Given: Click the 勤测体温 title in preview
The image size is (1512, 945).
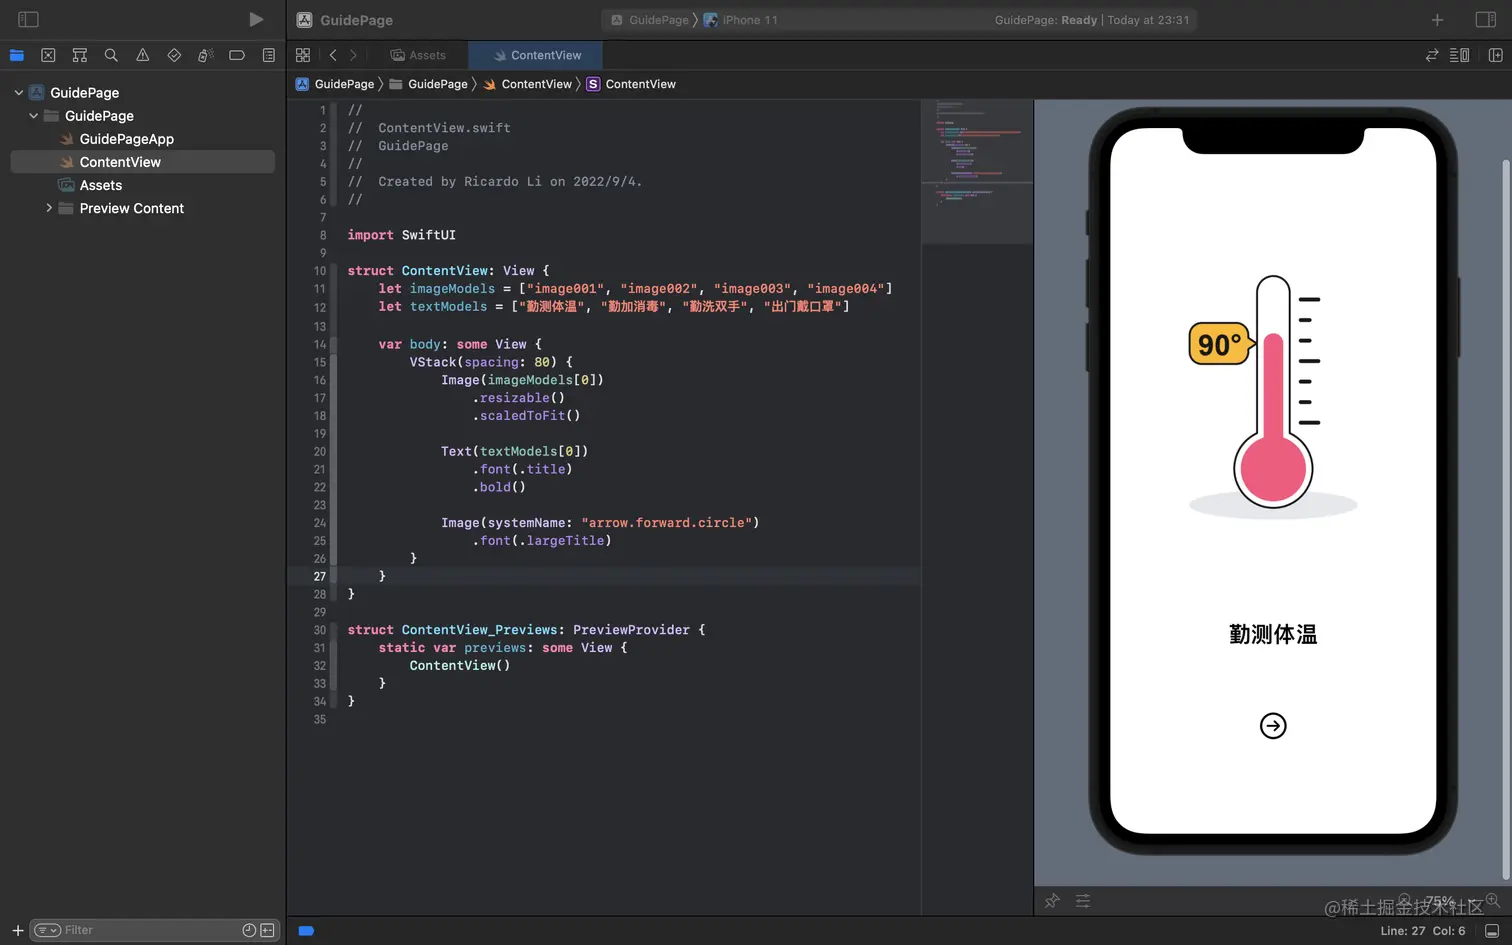Looking at the screenshot, I should click(x=1273, y=634).
